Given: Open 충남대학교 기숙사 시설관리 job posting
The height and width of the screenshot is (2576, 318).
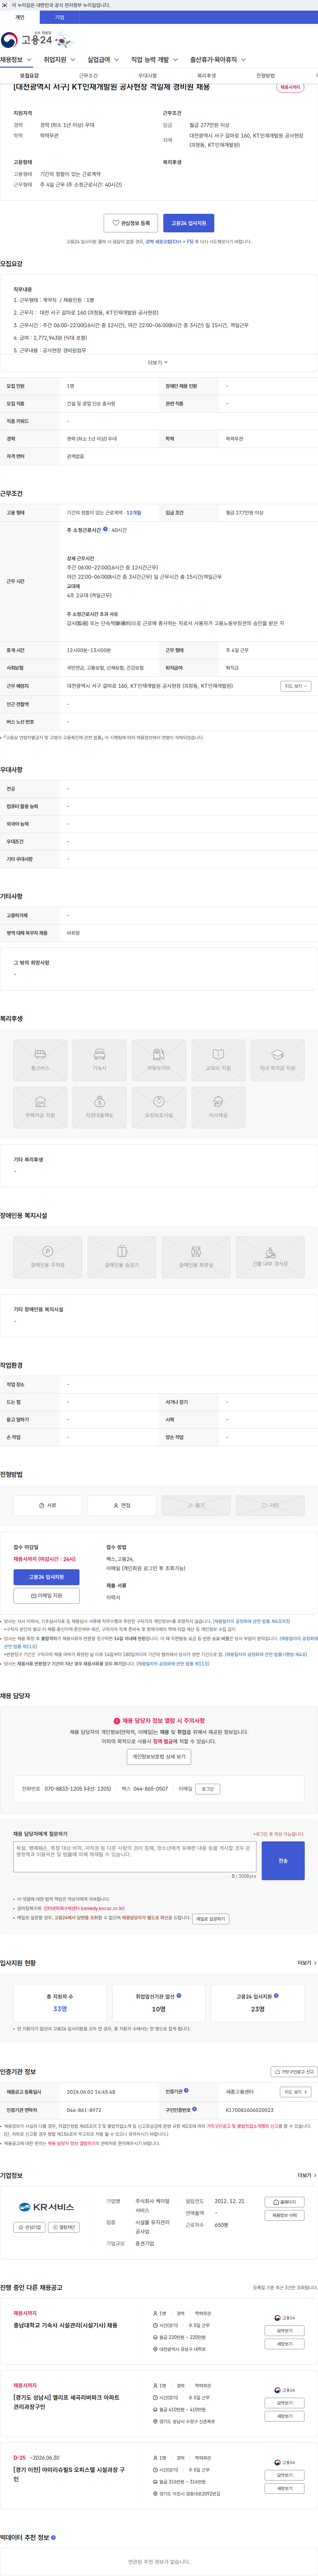Looking at the screenshot, I should [x=65, y=2325].
